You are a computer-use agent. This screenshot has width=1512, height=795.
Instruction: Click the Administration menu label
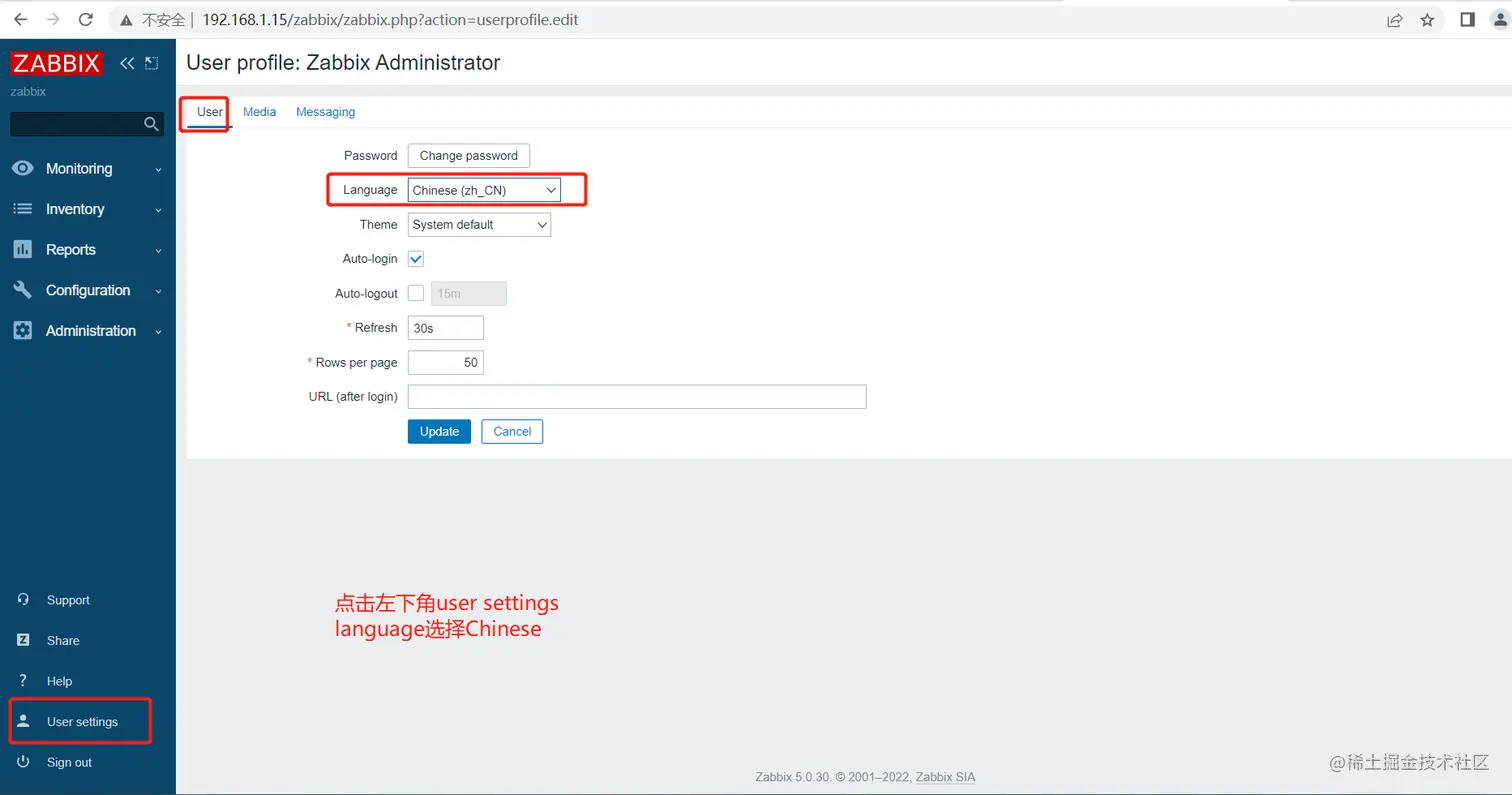click(91, 330)
